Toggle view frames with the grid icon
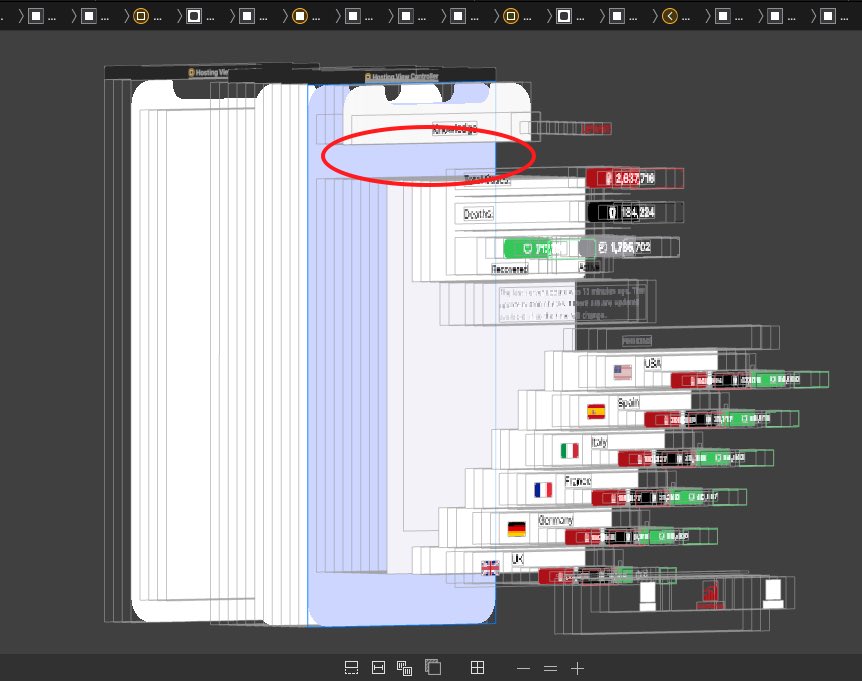The height and width of the screenshot is (681, 862). tap(479, 667)
